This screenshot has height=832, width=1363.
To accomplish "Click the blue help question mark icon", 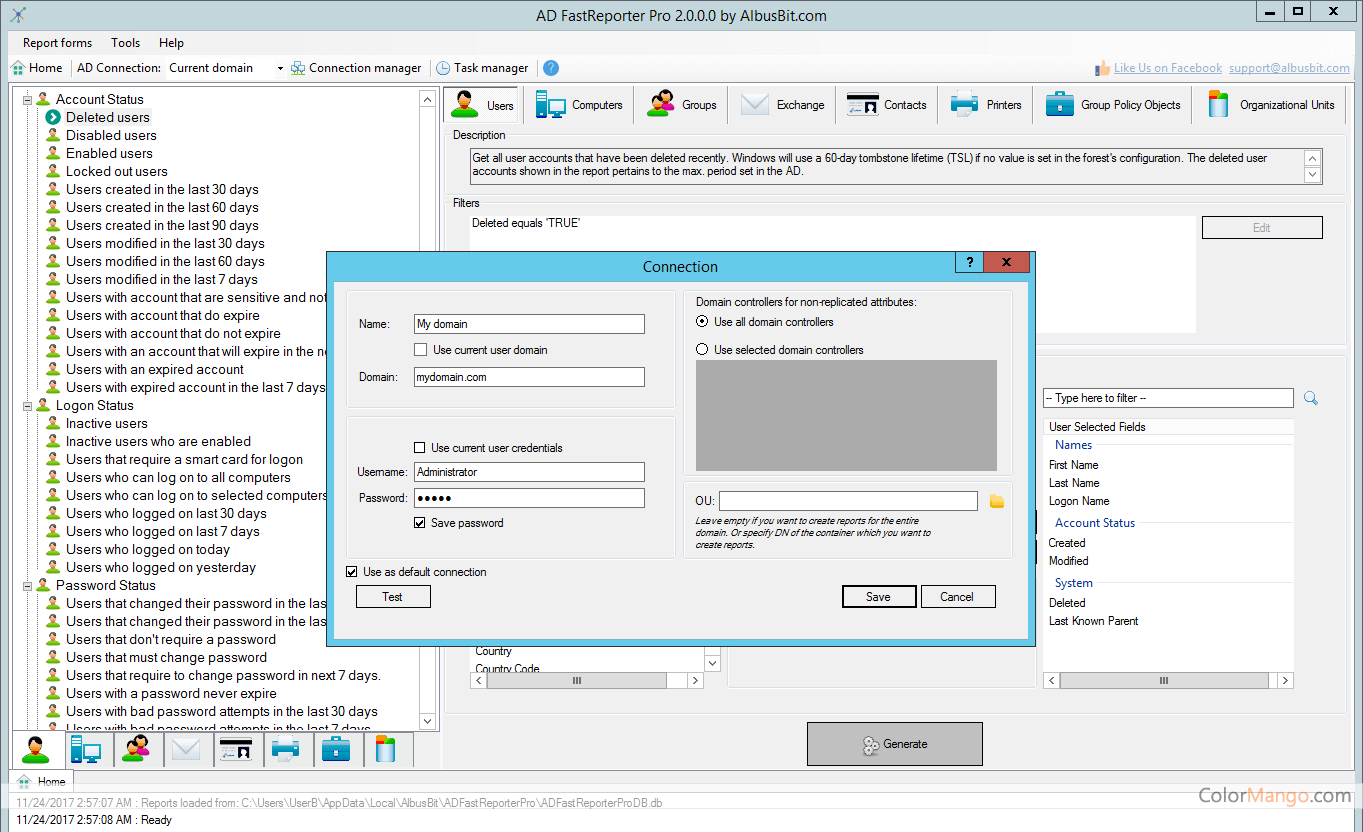I will [x=551, y=68].
